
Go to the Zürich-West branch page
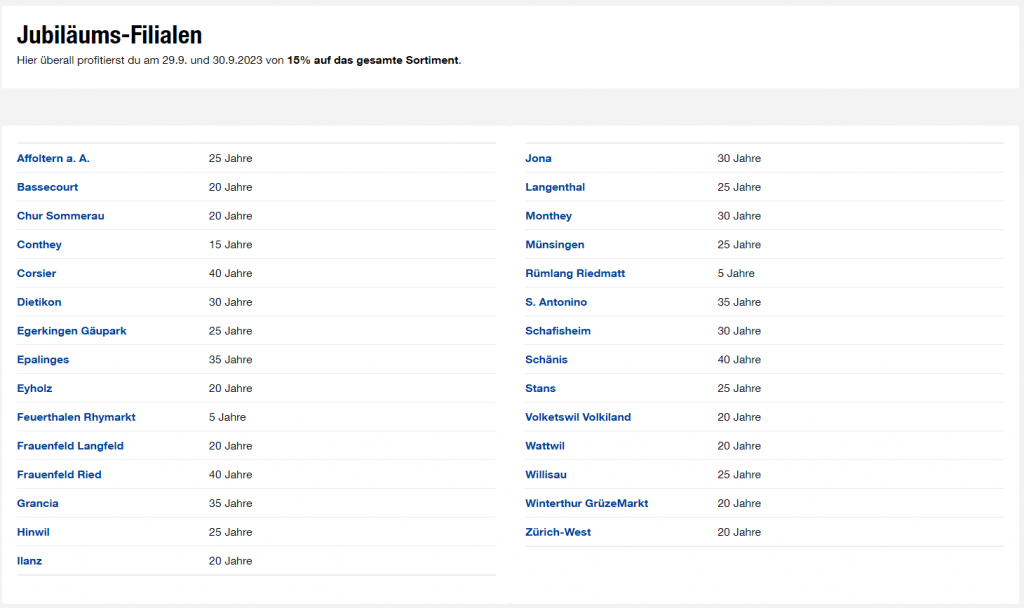click(558, 532)
